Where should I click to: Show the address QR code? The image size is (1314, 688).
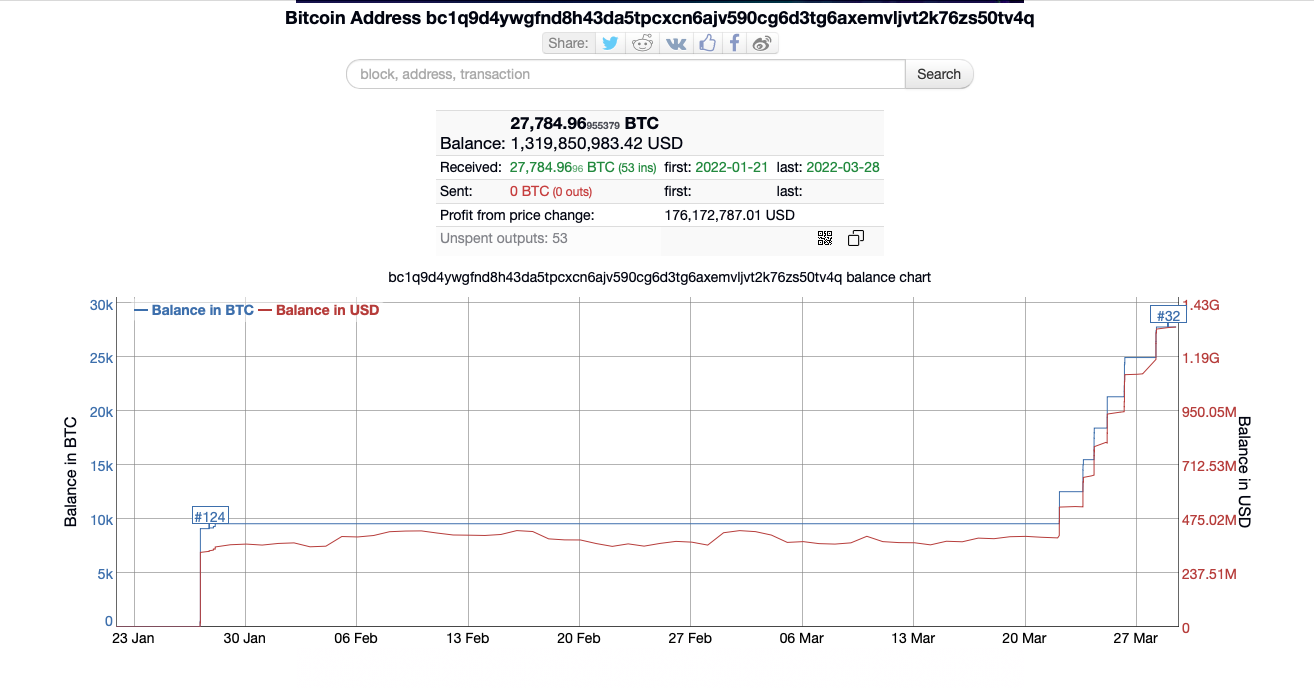coord(825,238)
